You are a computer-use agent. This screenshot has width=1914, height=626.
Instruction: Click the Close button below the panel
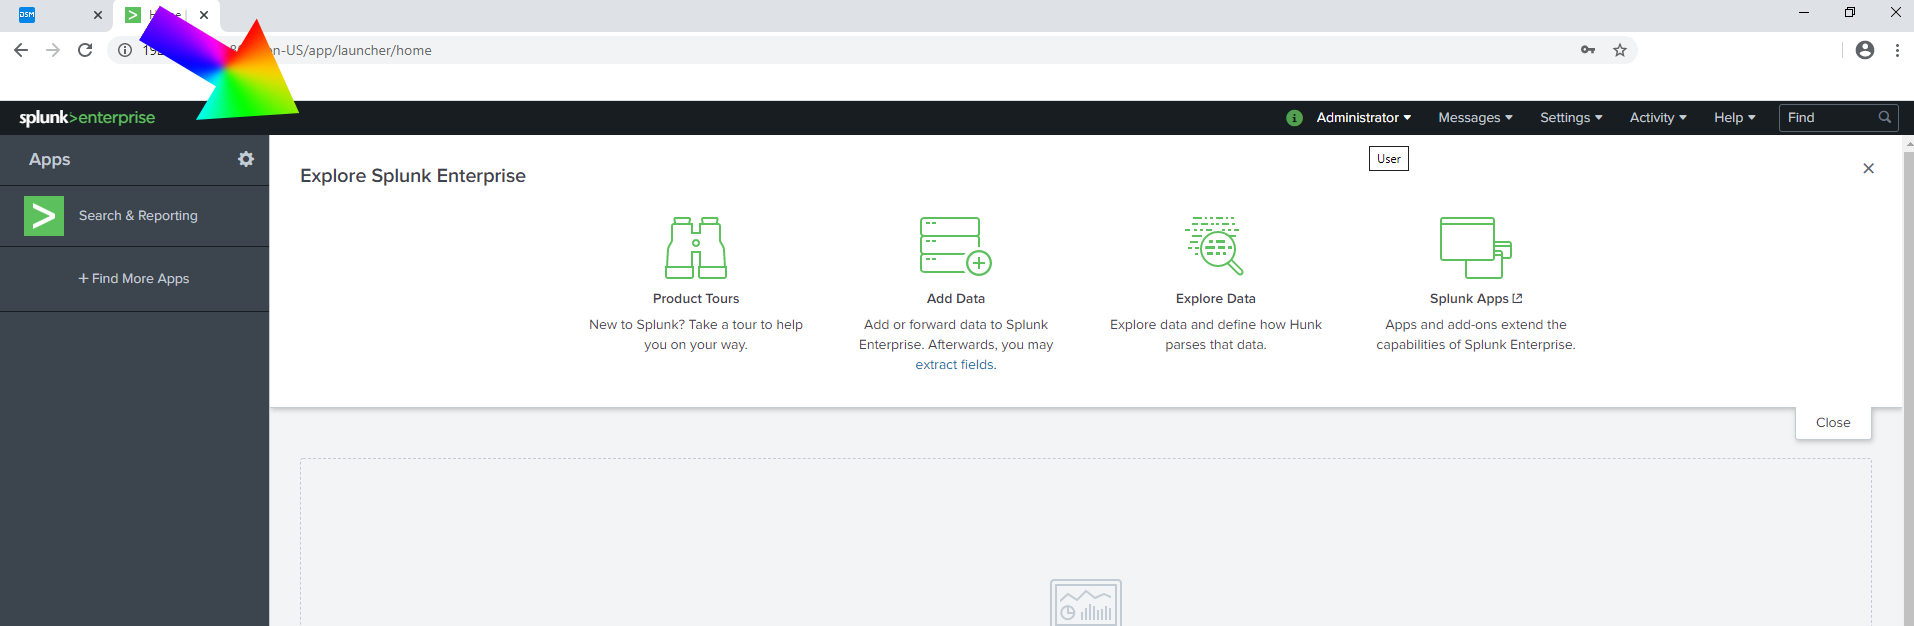click(x=1833, y=422)
